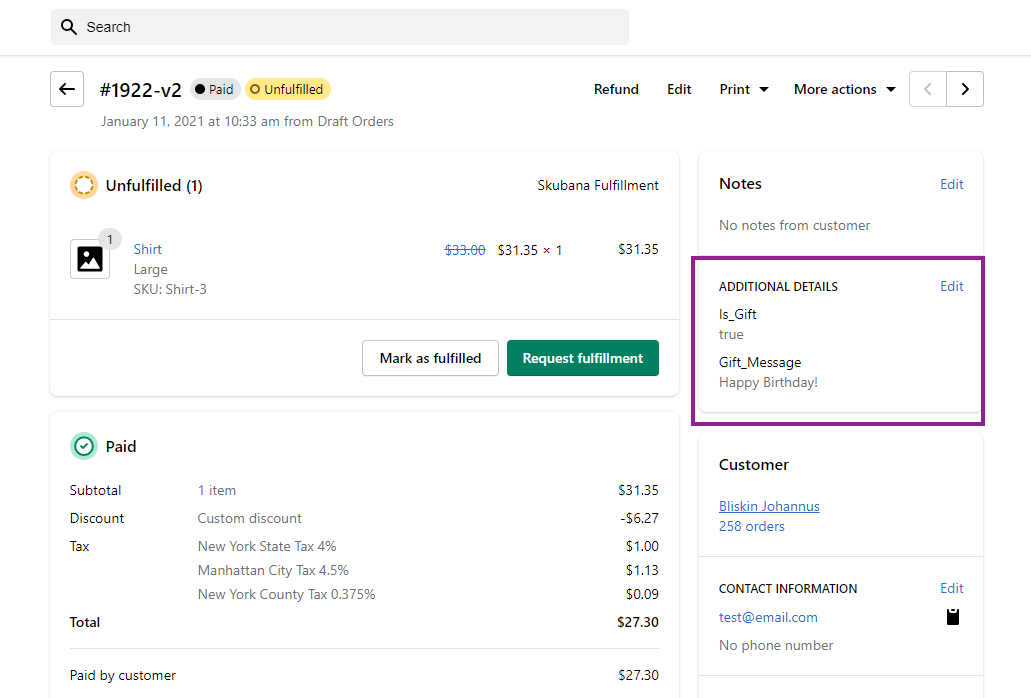Screen dimensions: 1031x698
Task: Click the -$6.27 discount amount
Action: pos(639,519)
